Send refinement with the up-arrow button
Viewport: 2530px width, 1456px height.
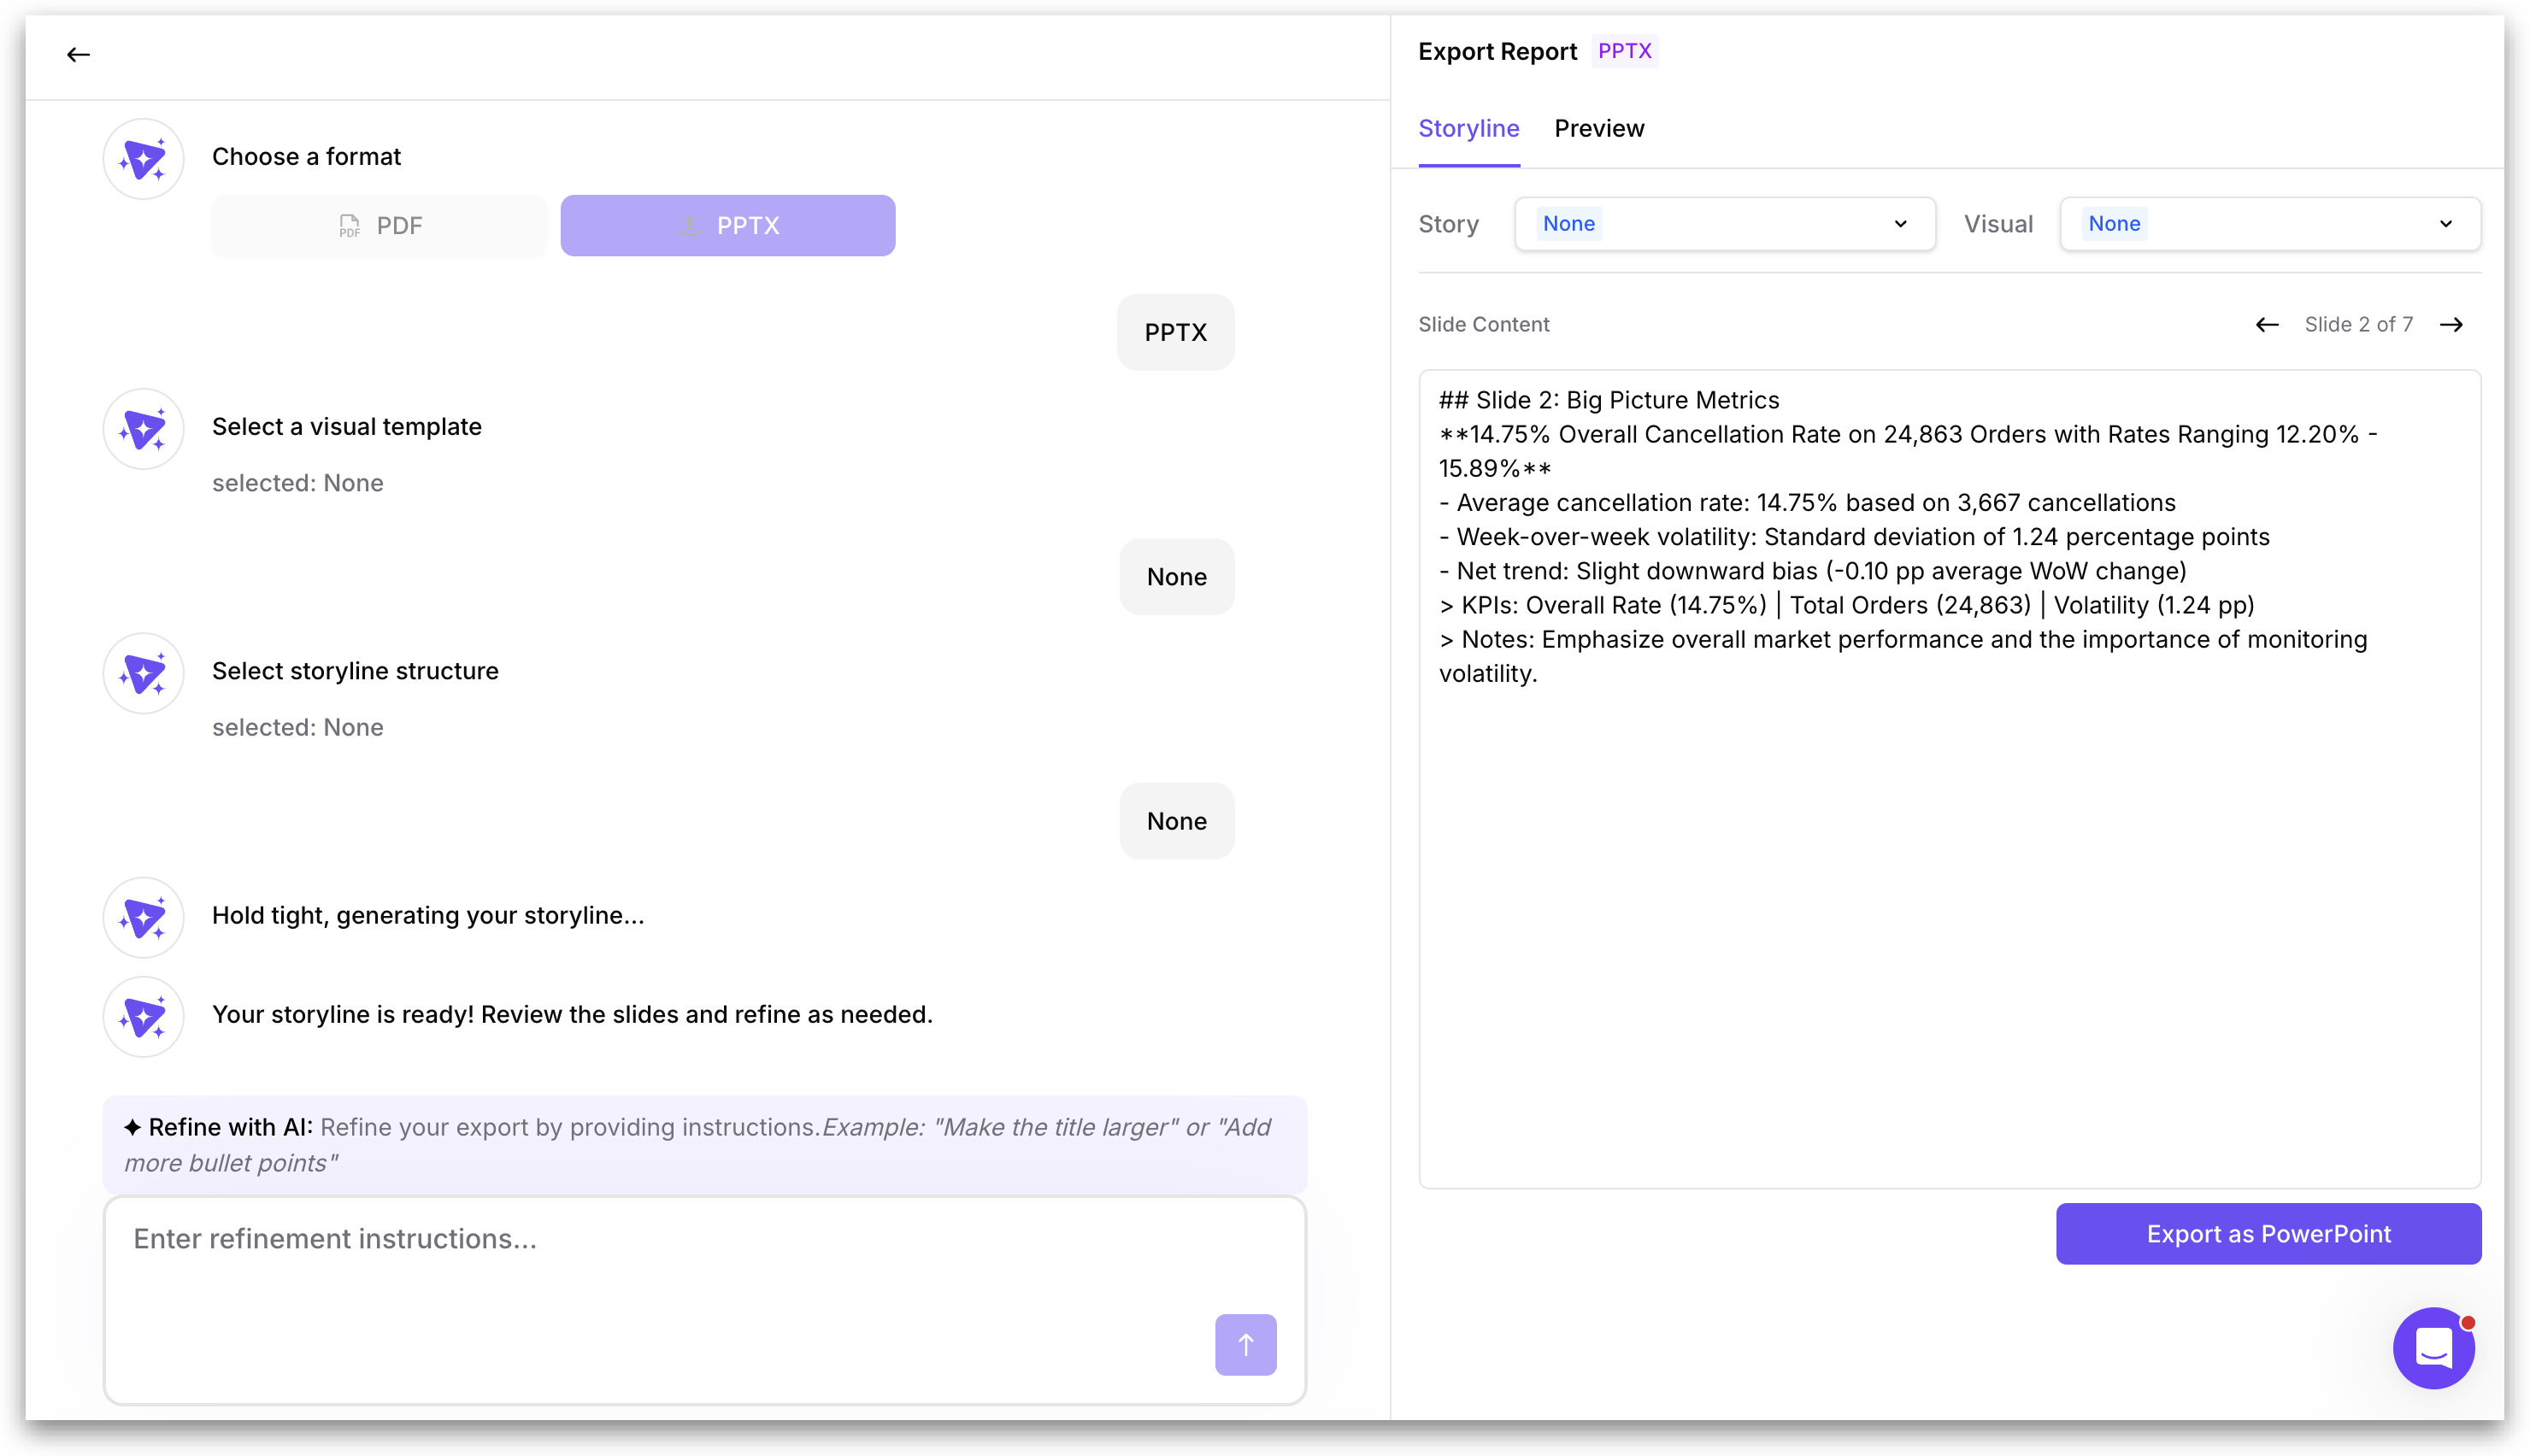pos(1245,1344)
